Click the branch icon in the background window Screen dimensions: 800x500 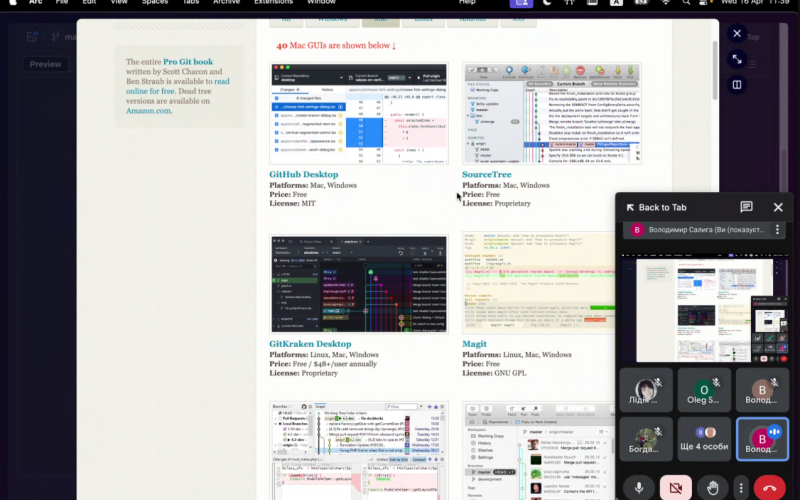(55, 37)
